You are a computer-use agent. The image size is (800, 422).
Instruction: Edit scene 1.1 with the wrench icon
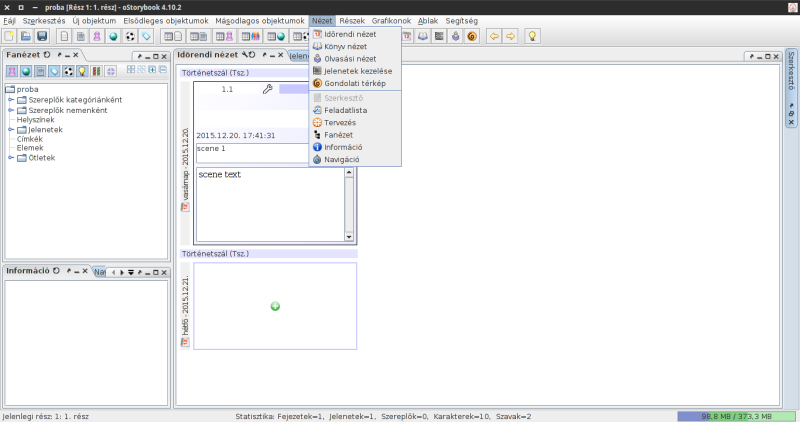[x=267, y=89]
